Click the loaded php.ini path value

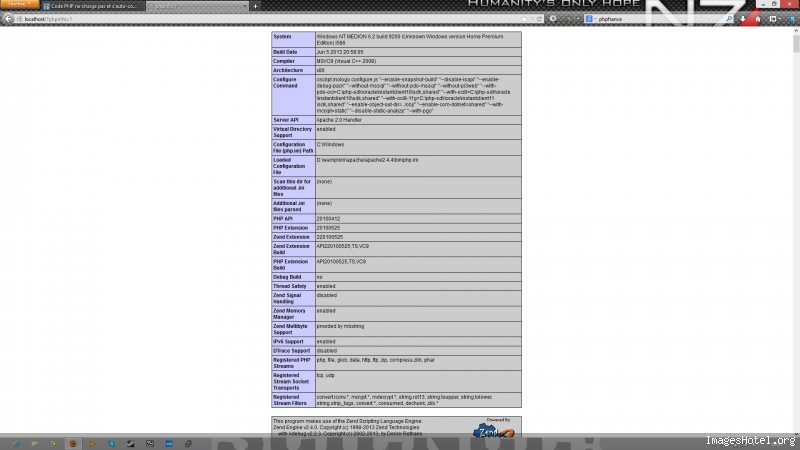(x=367, y=160)
